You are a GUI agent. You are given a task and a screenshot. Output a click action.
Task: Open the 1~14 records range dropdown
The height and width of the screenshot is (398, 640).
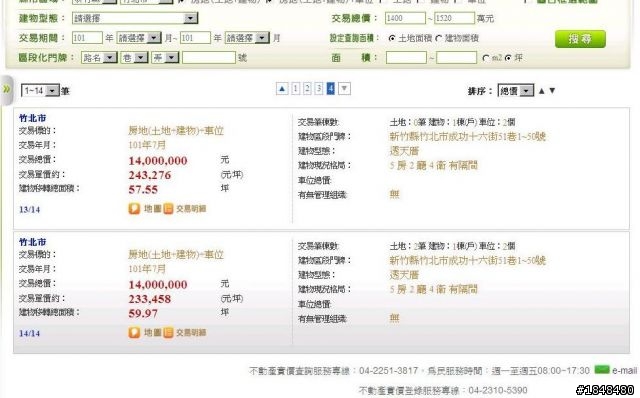(x=40, y=90)
